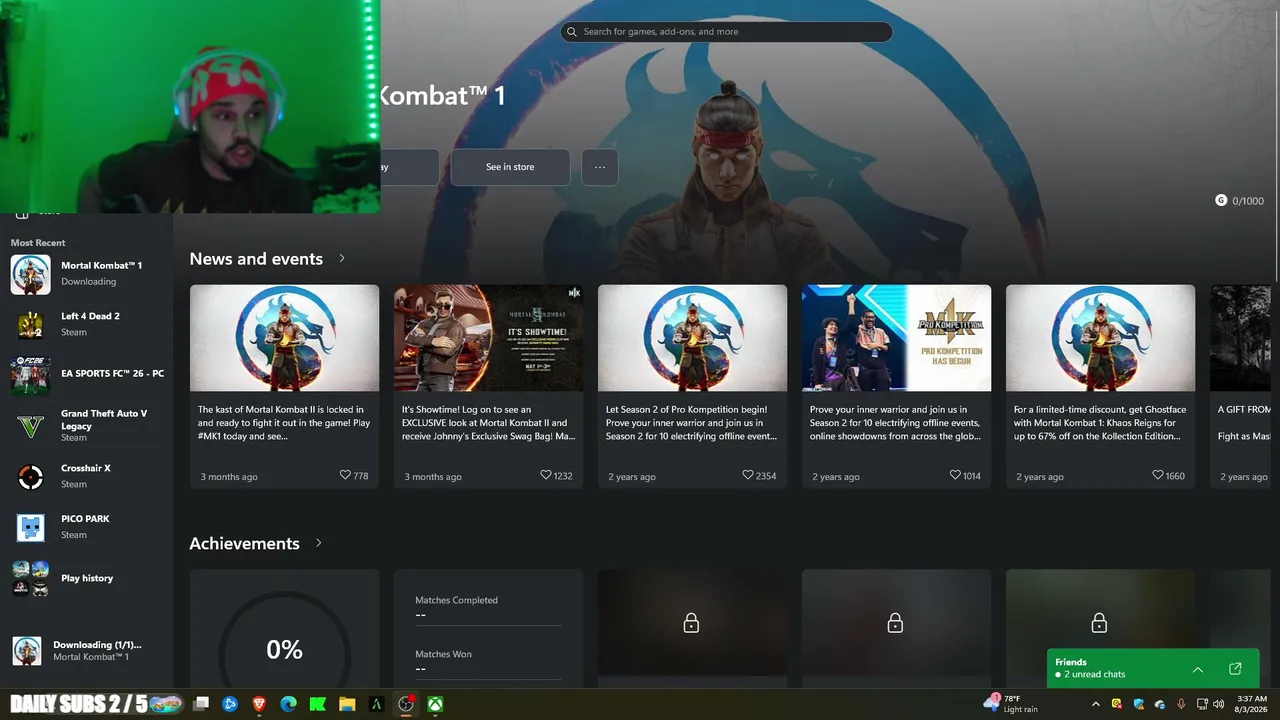The width and height of the screenshot is (1280, 720).
Task: Open the Xbox app from the taskbar
Action: (x=436, y=704)
